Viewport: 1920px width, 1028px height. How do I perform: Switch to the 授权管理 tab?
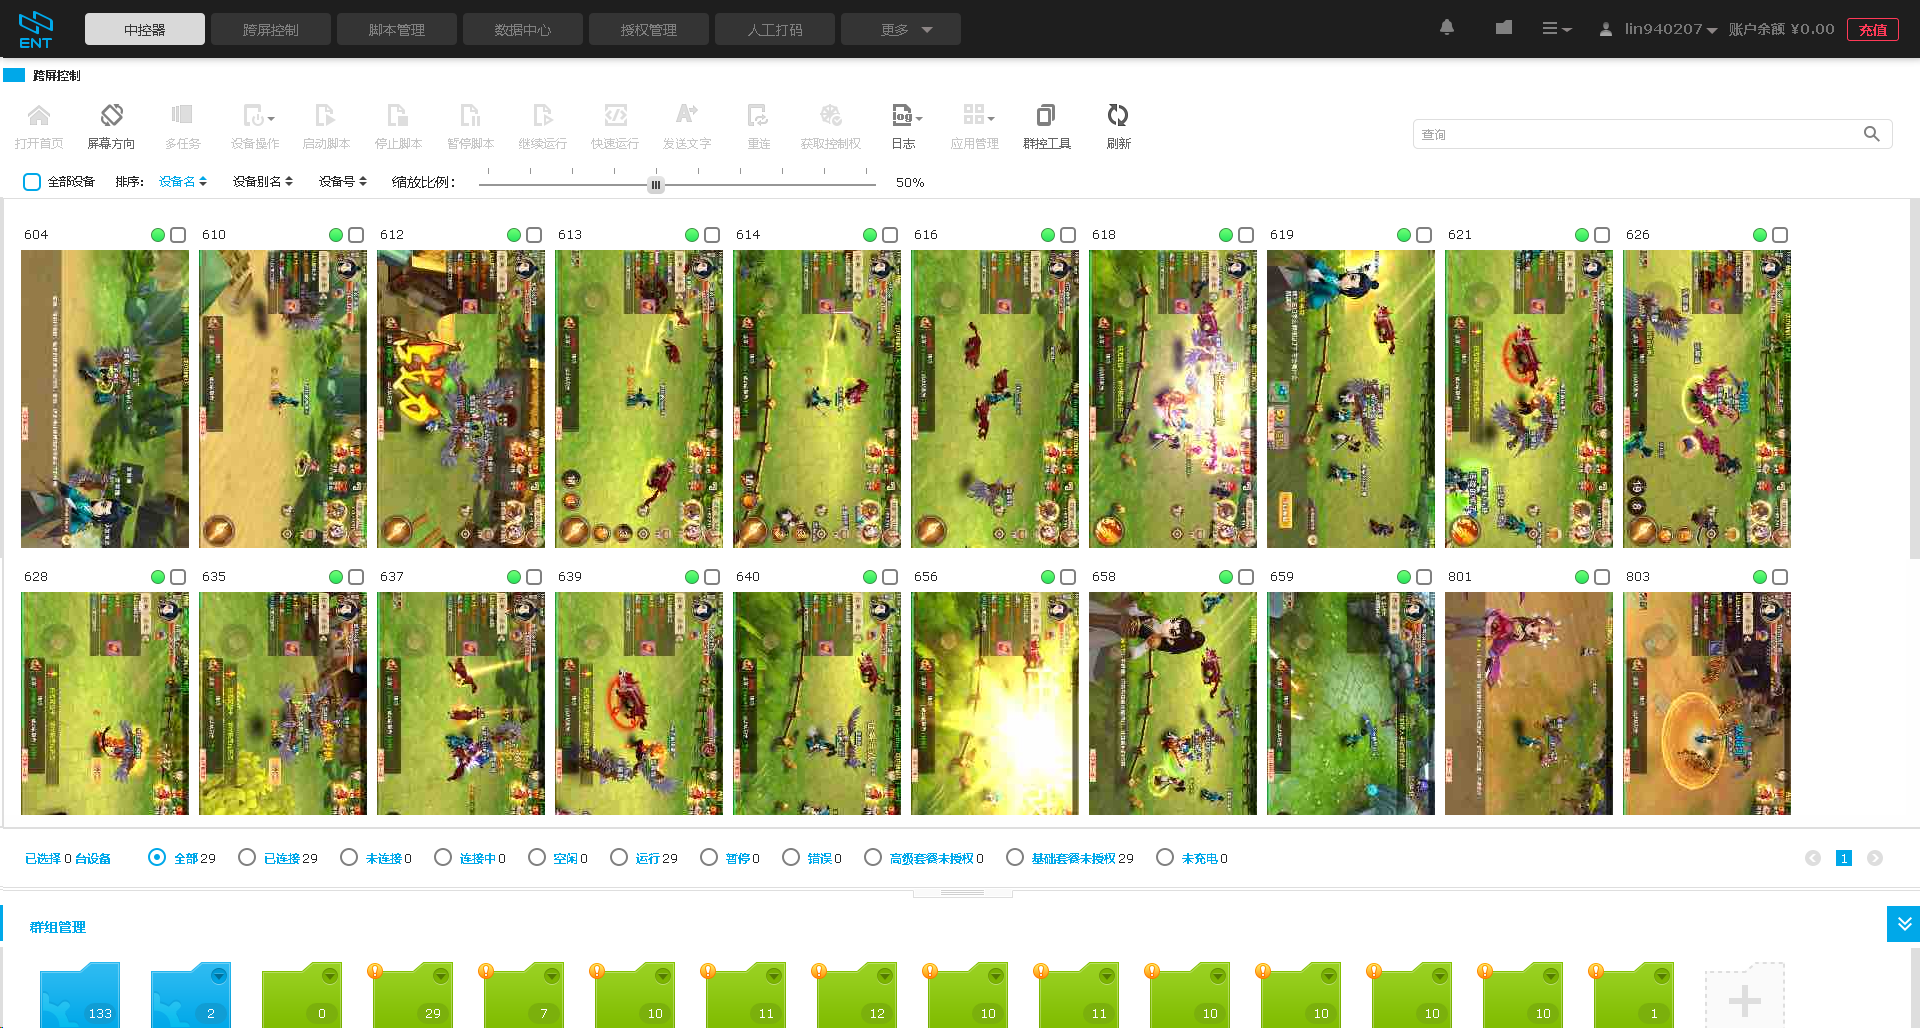649,30
